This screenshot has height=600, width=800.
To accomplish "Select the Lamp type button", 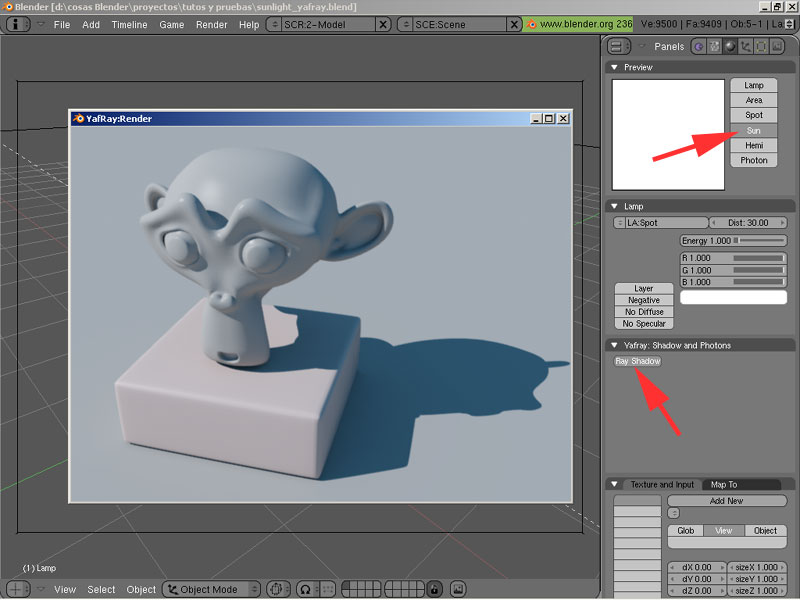I will tap(754, 85).
